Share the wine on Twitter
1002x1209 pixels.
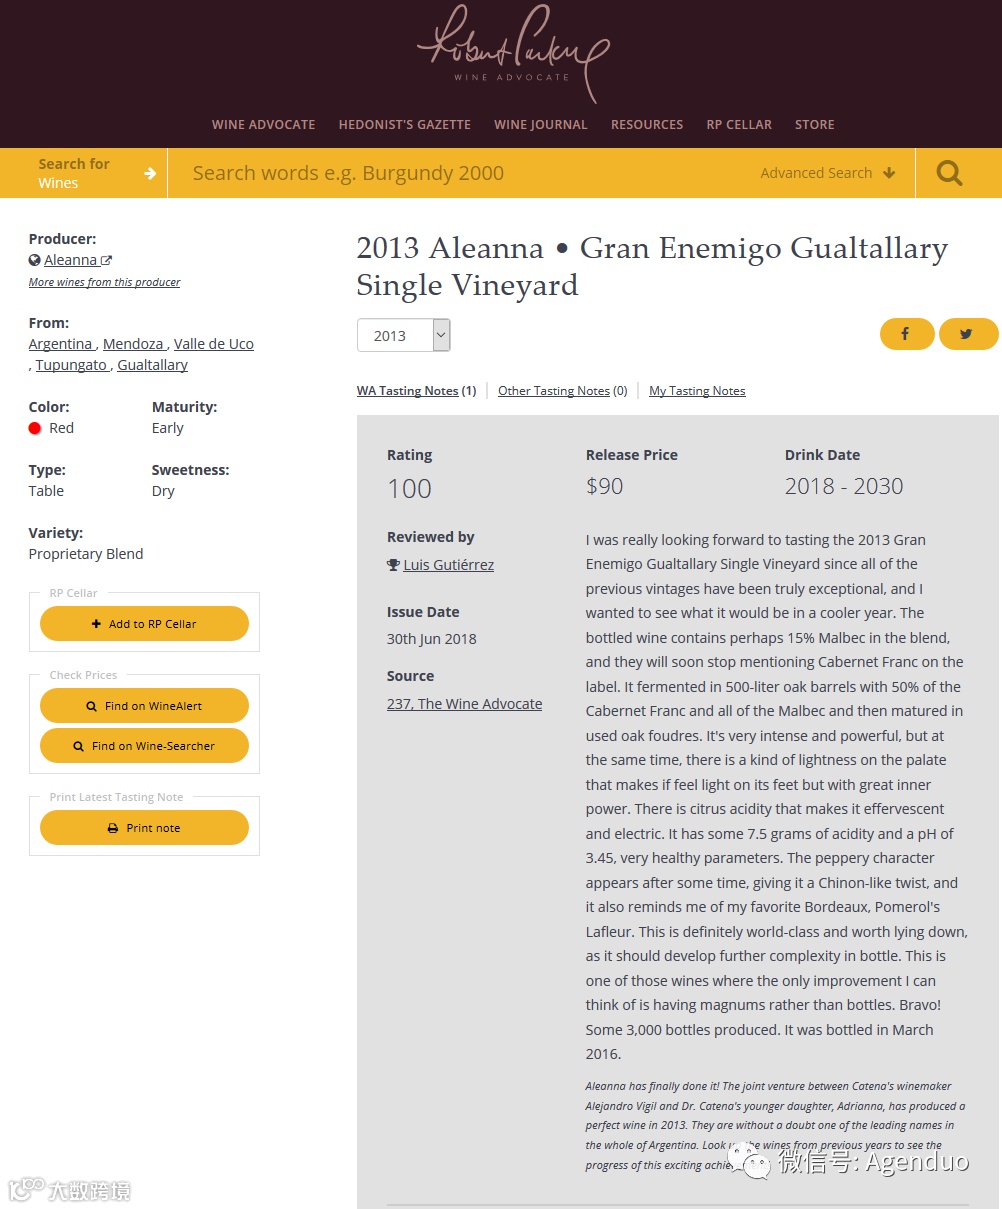[x=967, y=334]
